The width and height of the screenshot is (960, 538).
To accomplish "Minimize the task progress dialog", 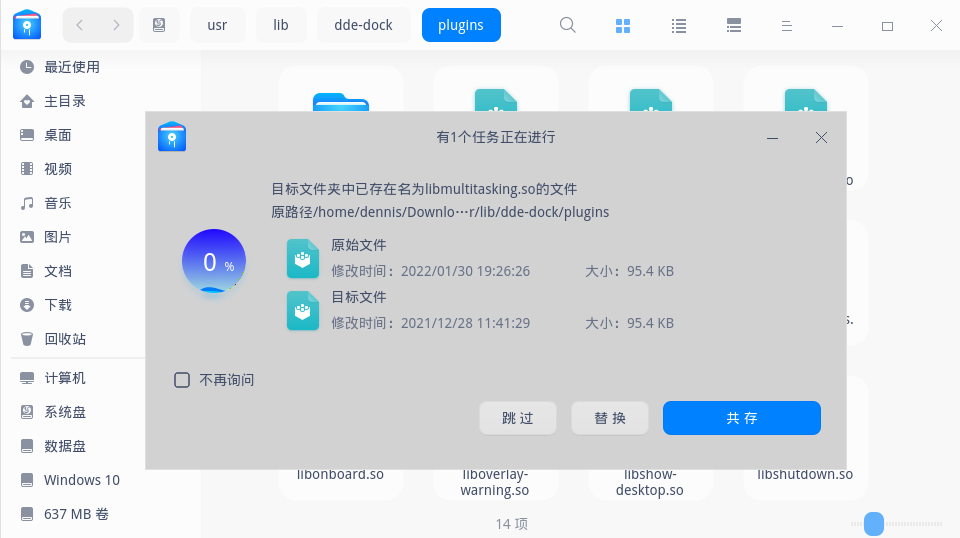I will (773, 138).
